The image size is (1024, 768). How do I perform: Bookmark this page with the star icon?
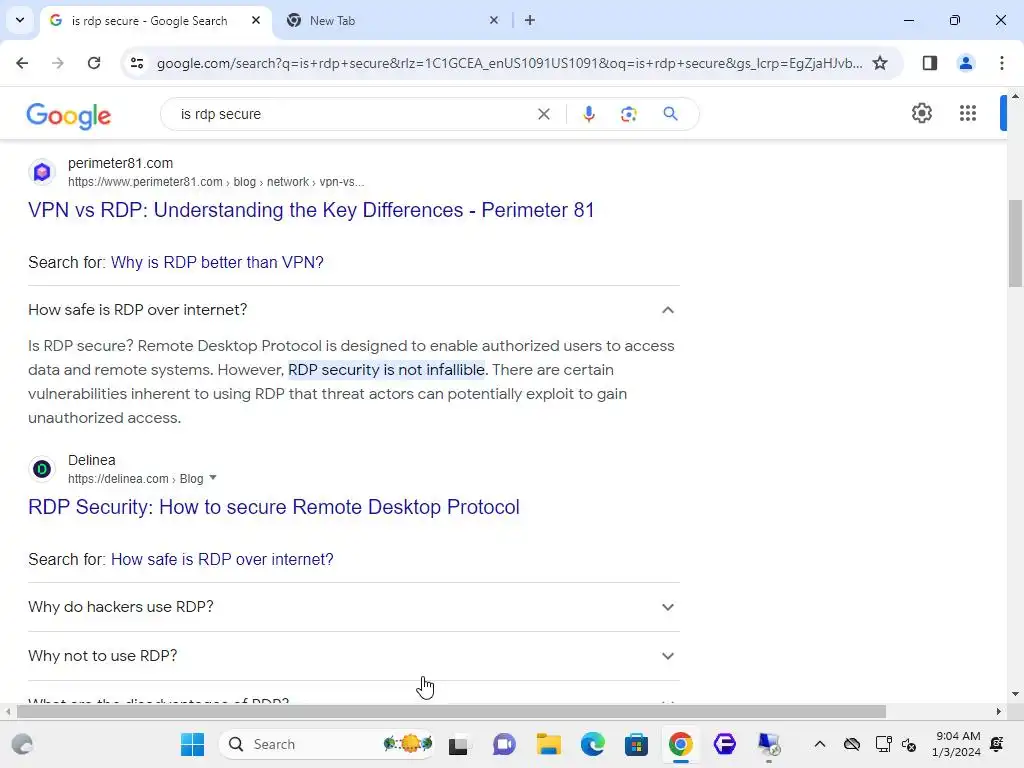coord(880,63)
